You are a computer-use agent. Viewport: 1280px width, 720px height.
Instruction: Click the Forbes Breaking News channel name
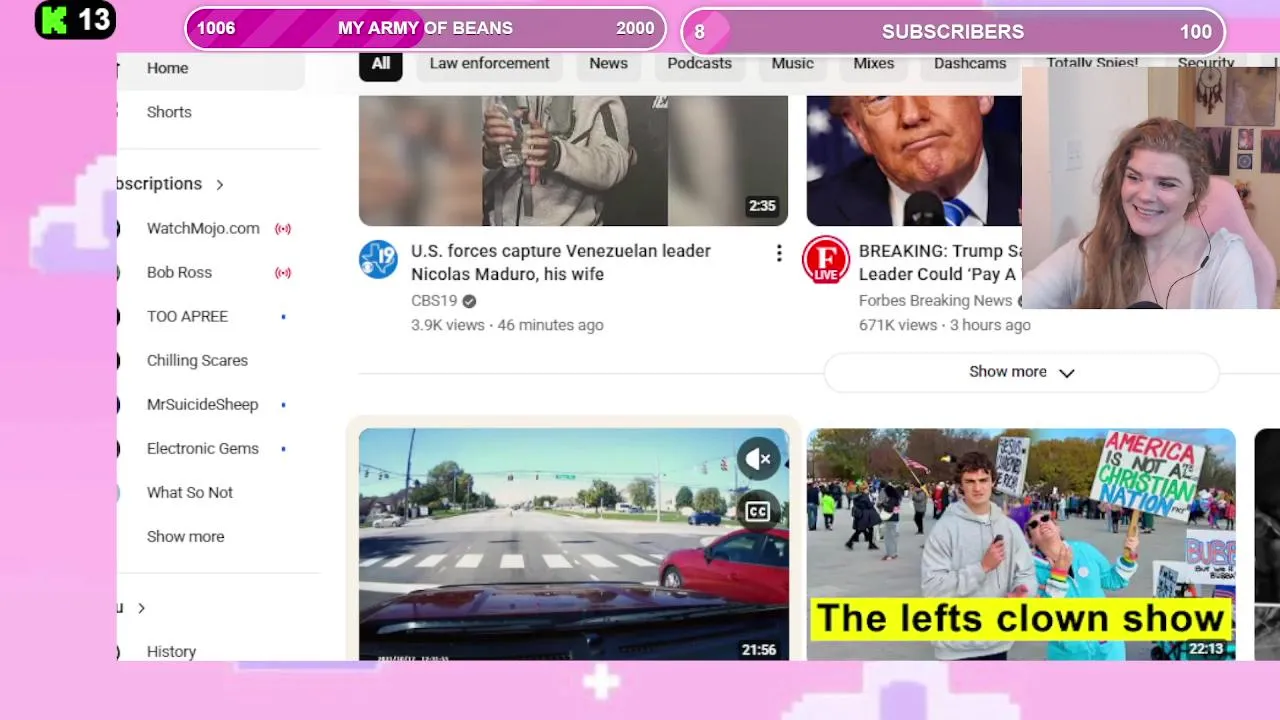coord(935,301)
